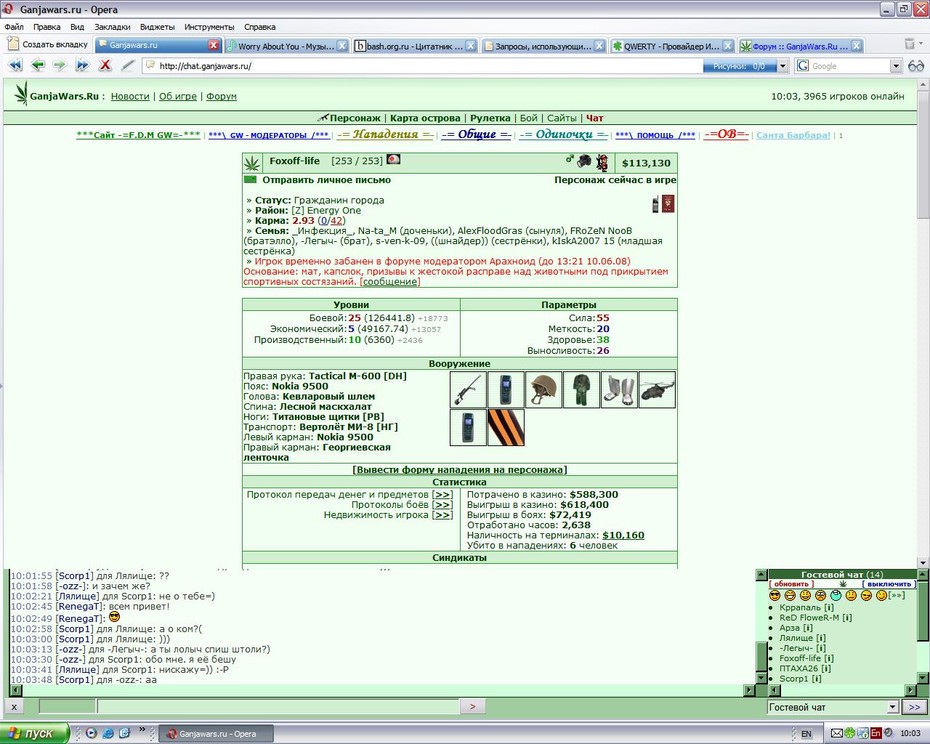Click the small leaf icon in chat panel

click(842, 584)
